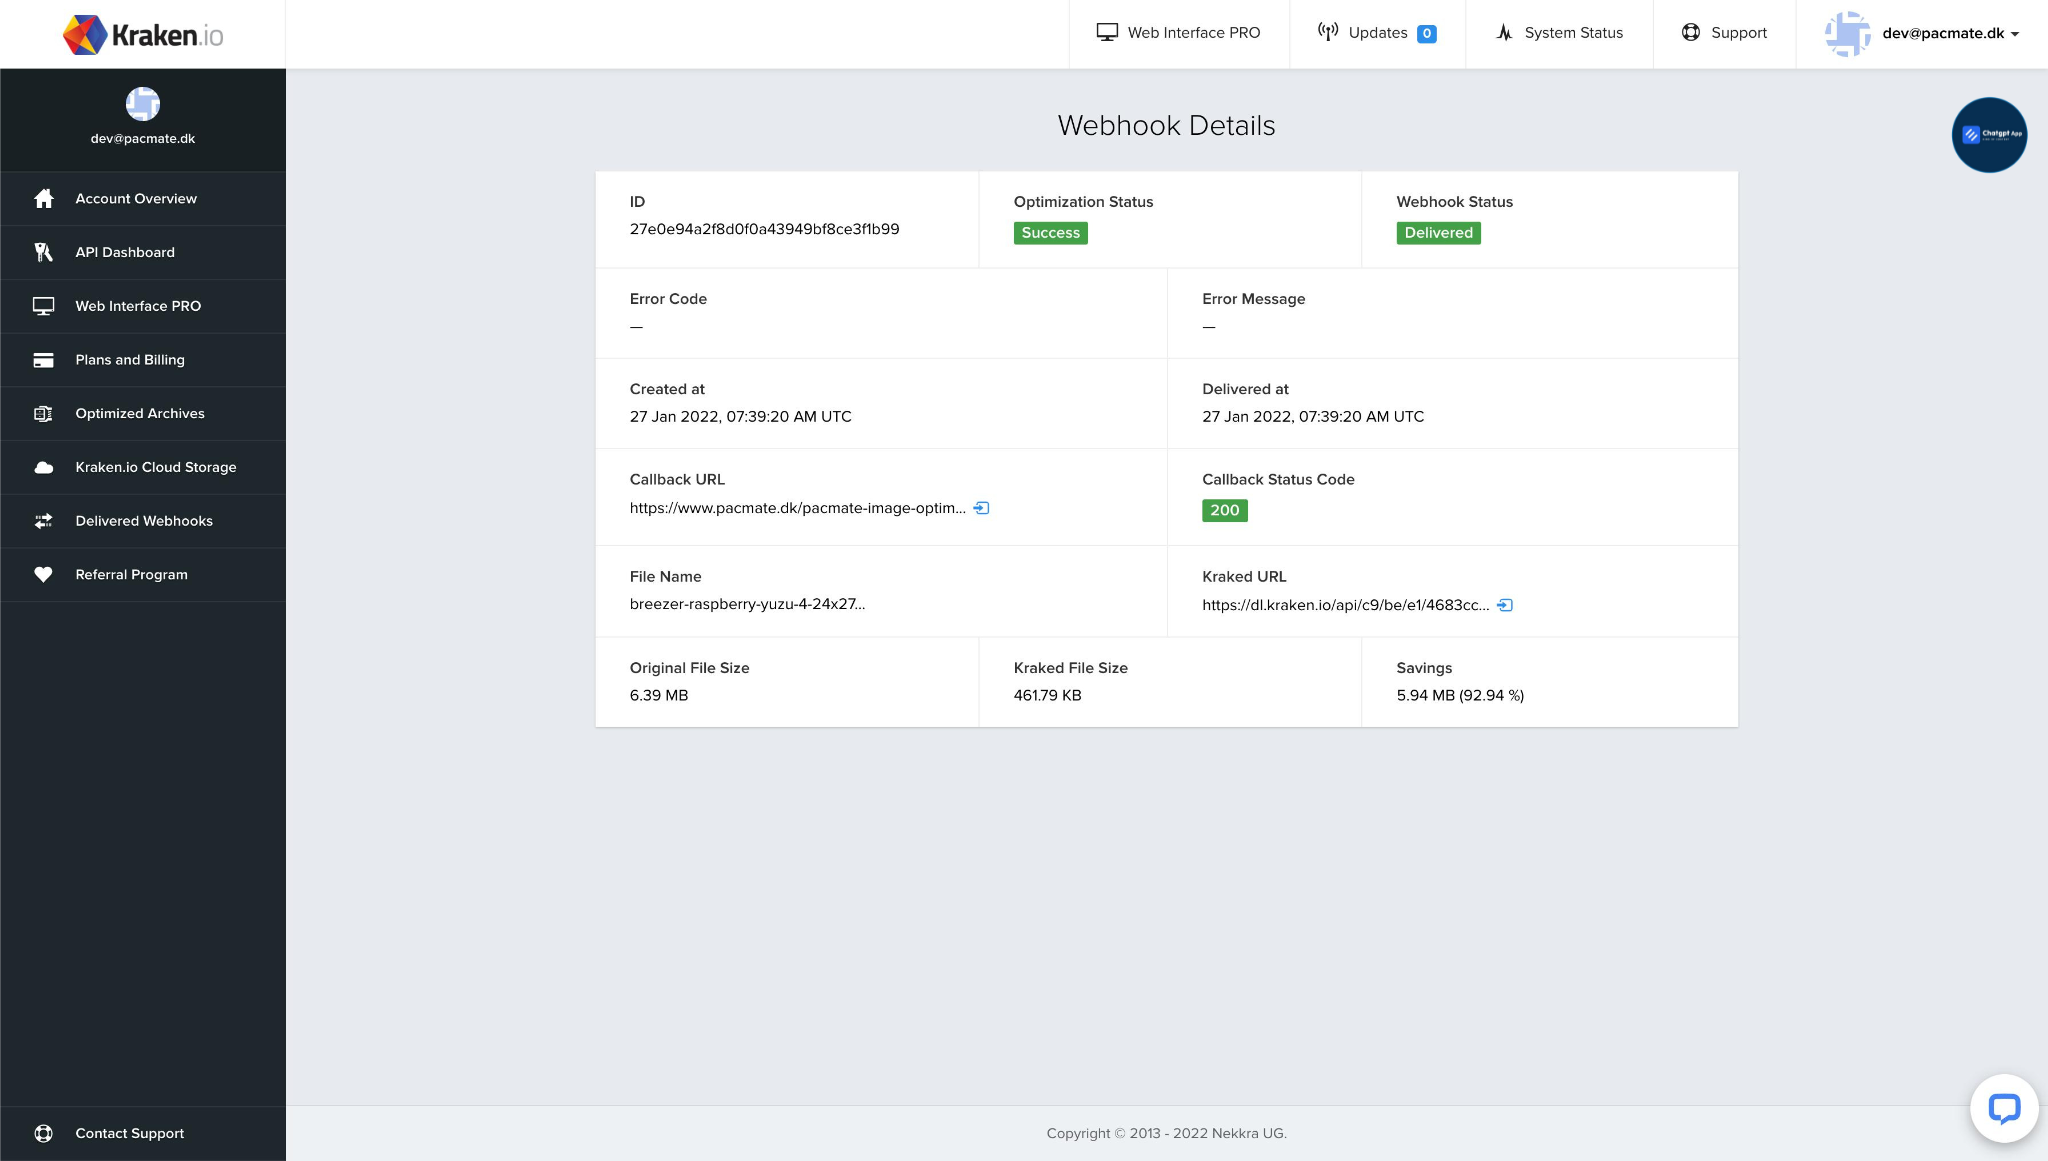Viewport: 2048px width, 1161px height.
Task: Open Plans and Billing in sidebar
Action: tap(143, 360)
